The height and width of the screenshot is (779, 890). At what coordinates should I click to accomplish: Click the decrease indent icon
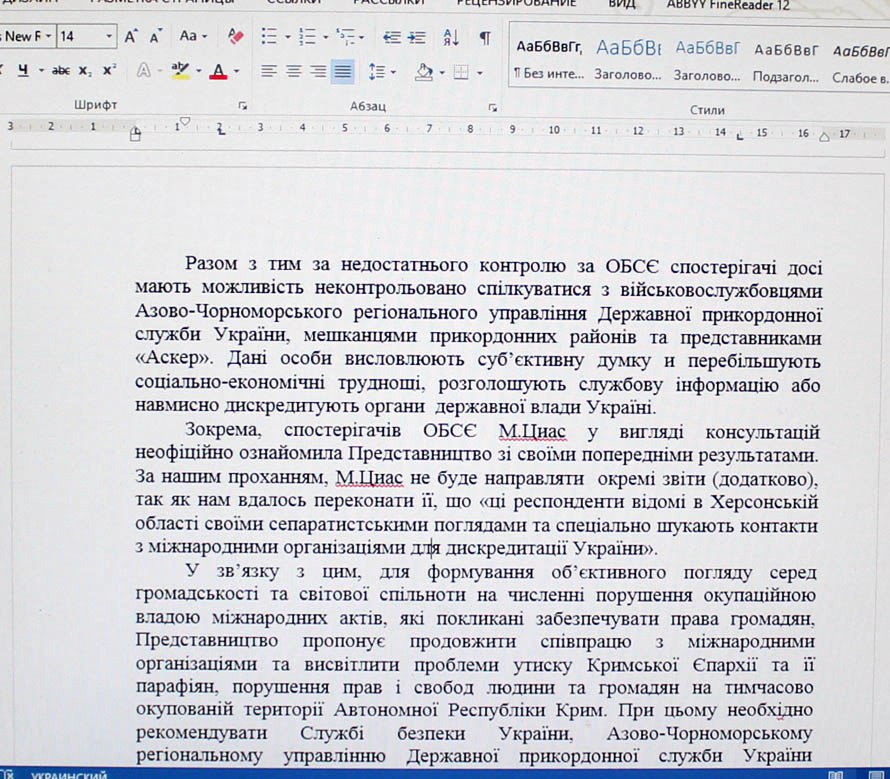tap(391, 37)
